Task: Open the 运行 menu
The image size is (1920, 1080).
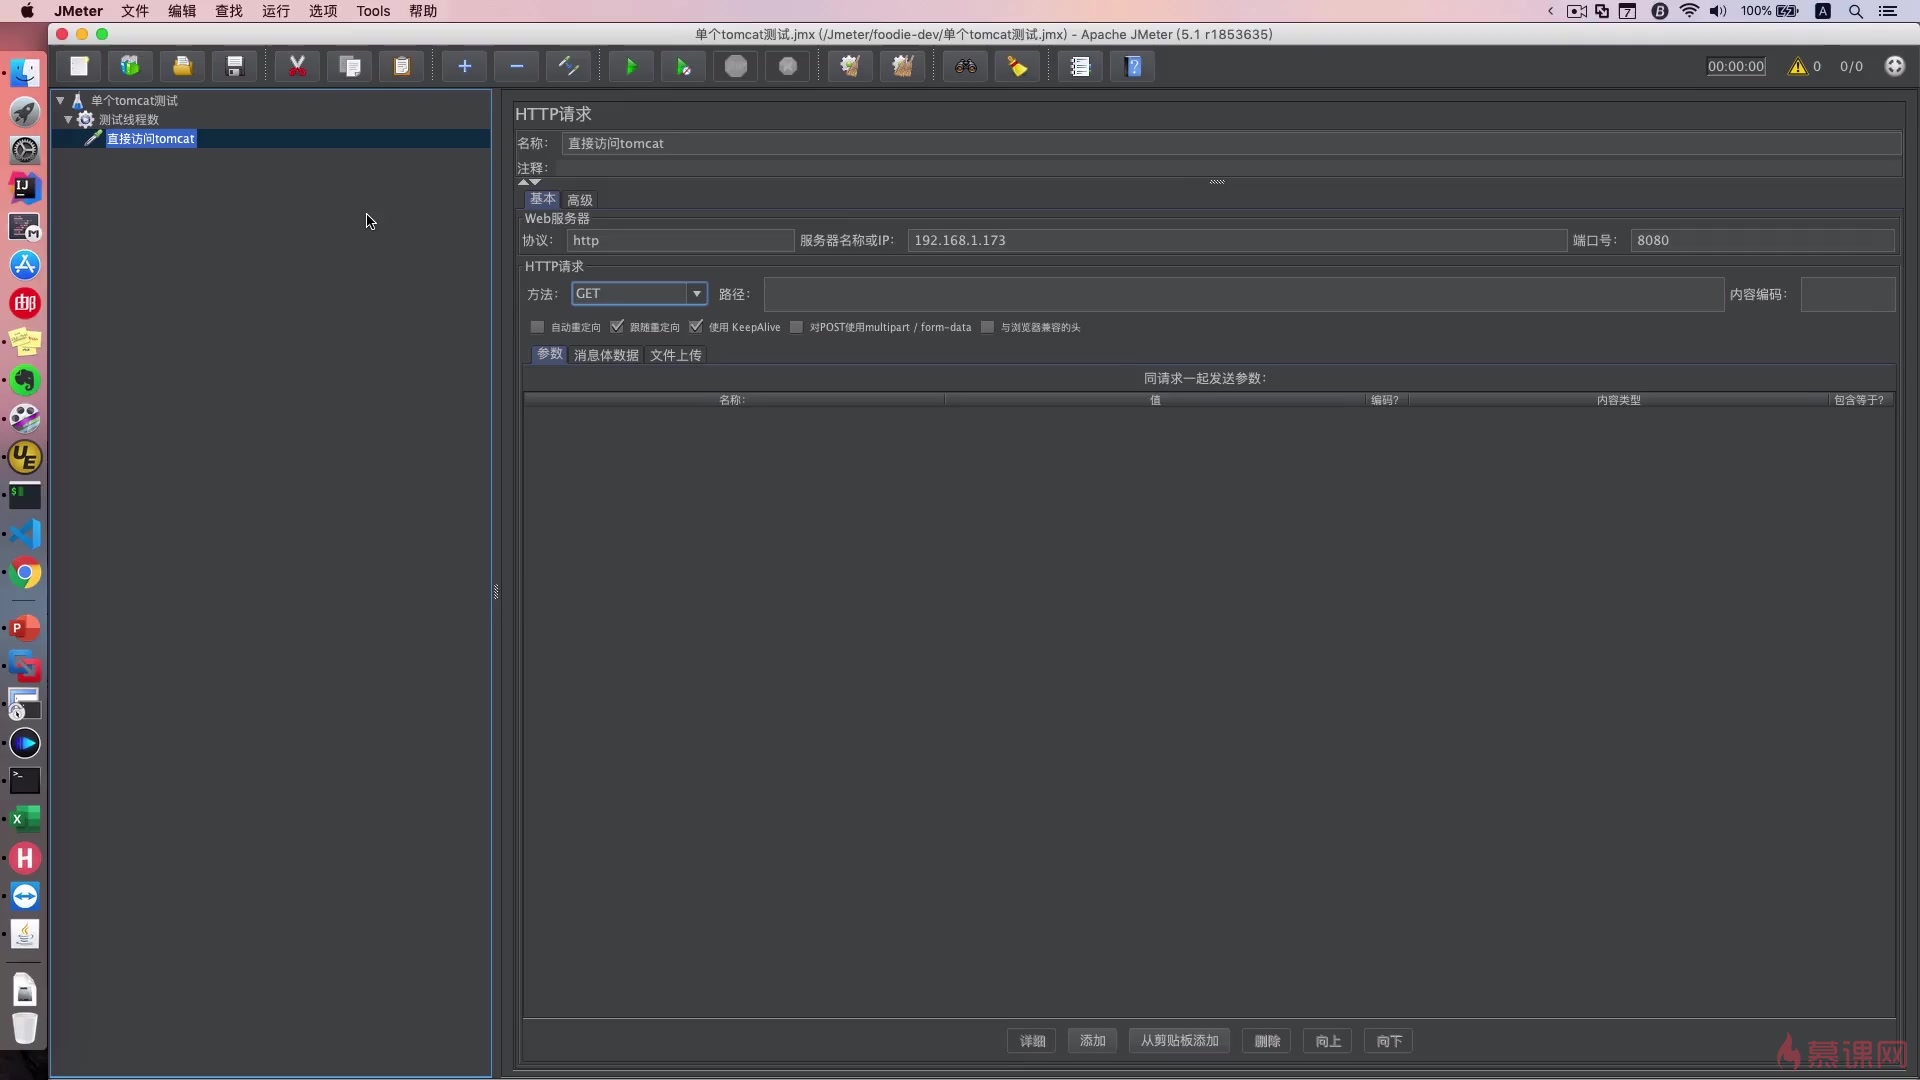Action: pyautogui.click(x=275, y=11)
